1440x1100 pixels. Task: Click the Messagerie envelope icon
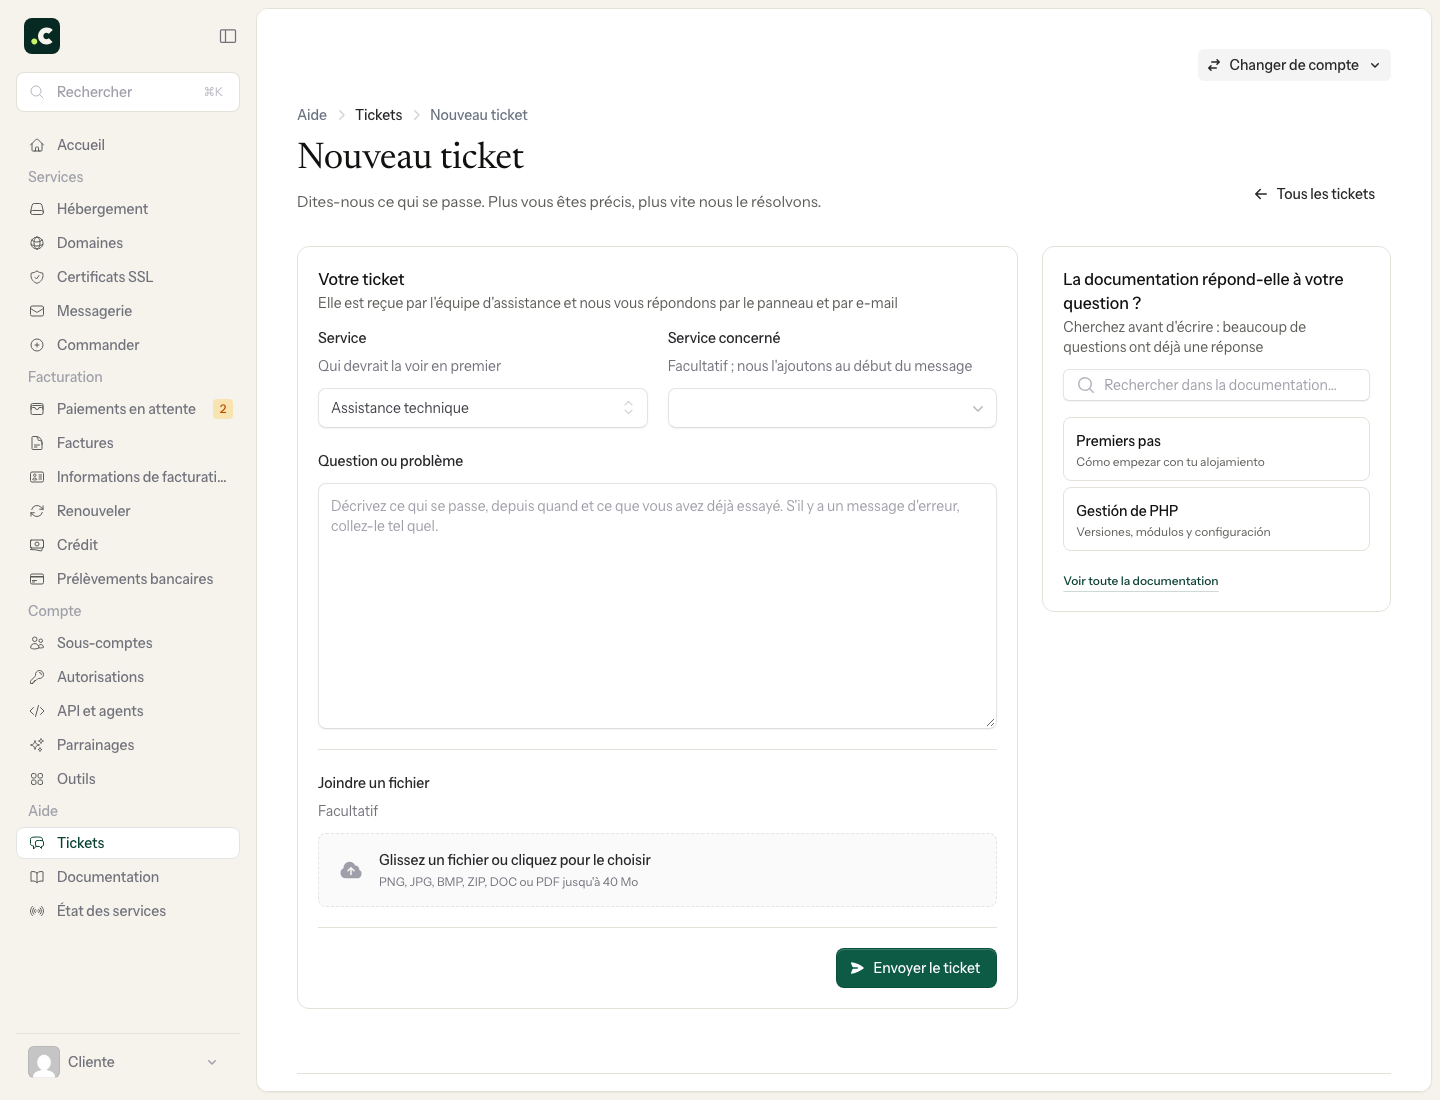point(37,311)
